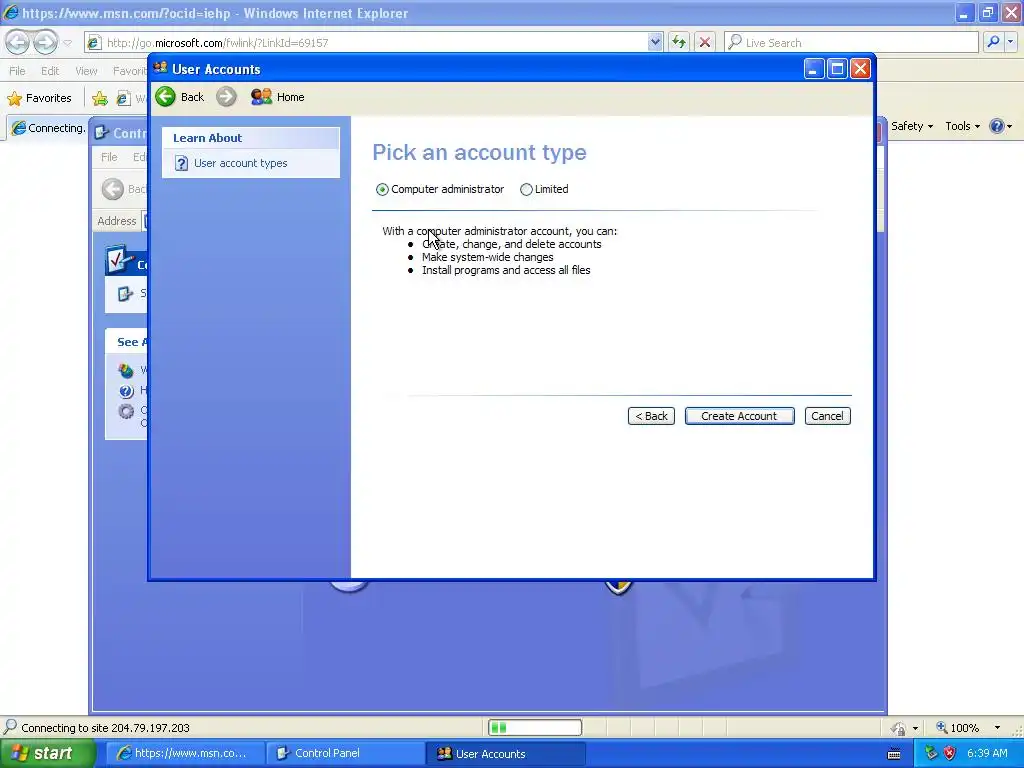
Task: Open the Safety dropdown menu
Action: 912,126
